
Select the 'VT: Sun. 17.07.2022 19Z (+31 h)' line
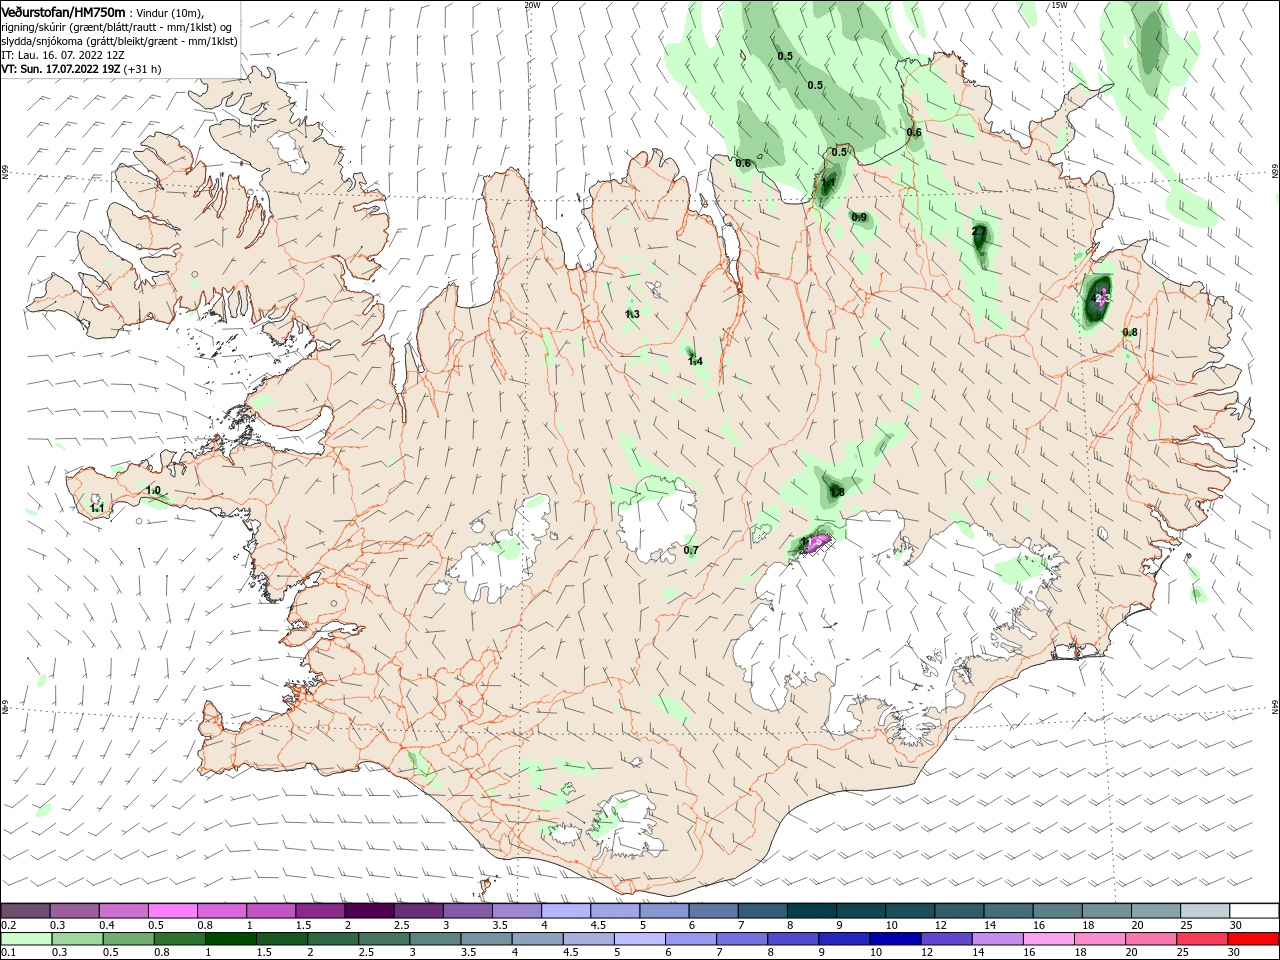point(81,69)
